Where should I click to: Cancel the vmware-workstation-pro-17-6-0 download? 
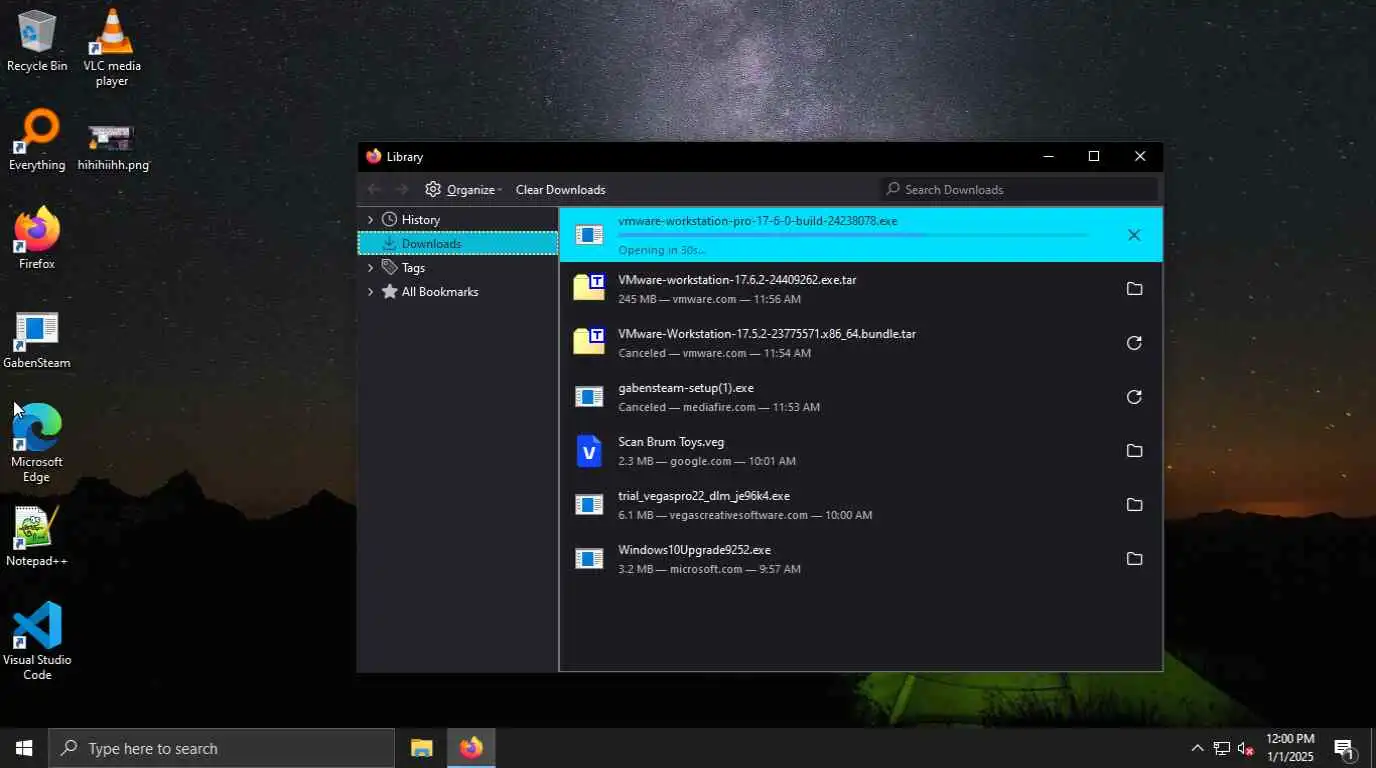1133,235
